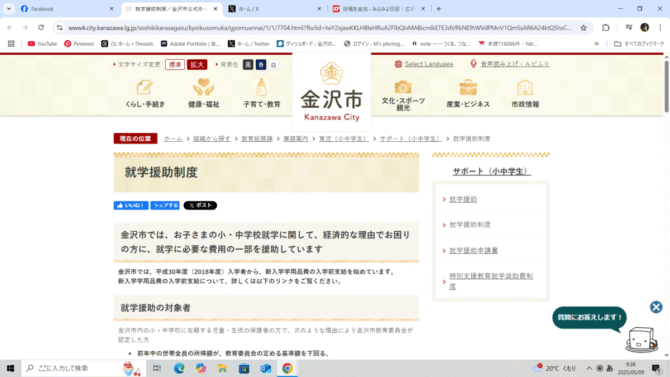Select the black background color option
This screenshot has width=670, height=377.
[x=248, y=65]
